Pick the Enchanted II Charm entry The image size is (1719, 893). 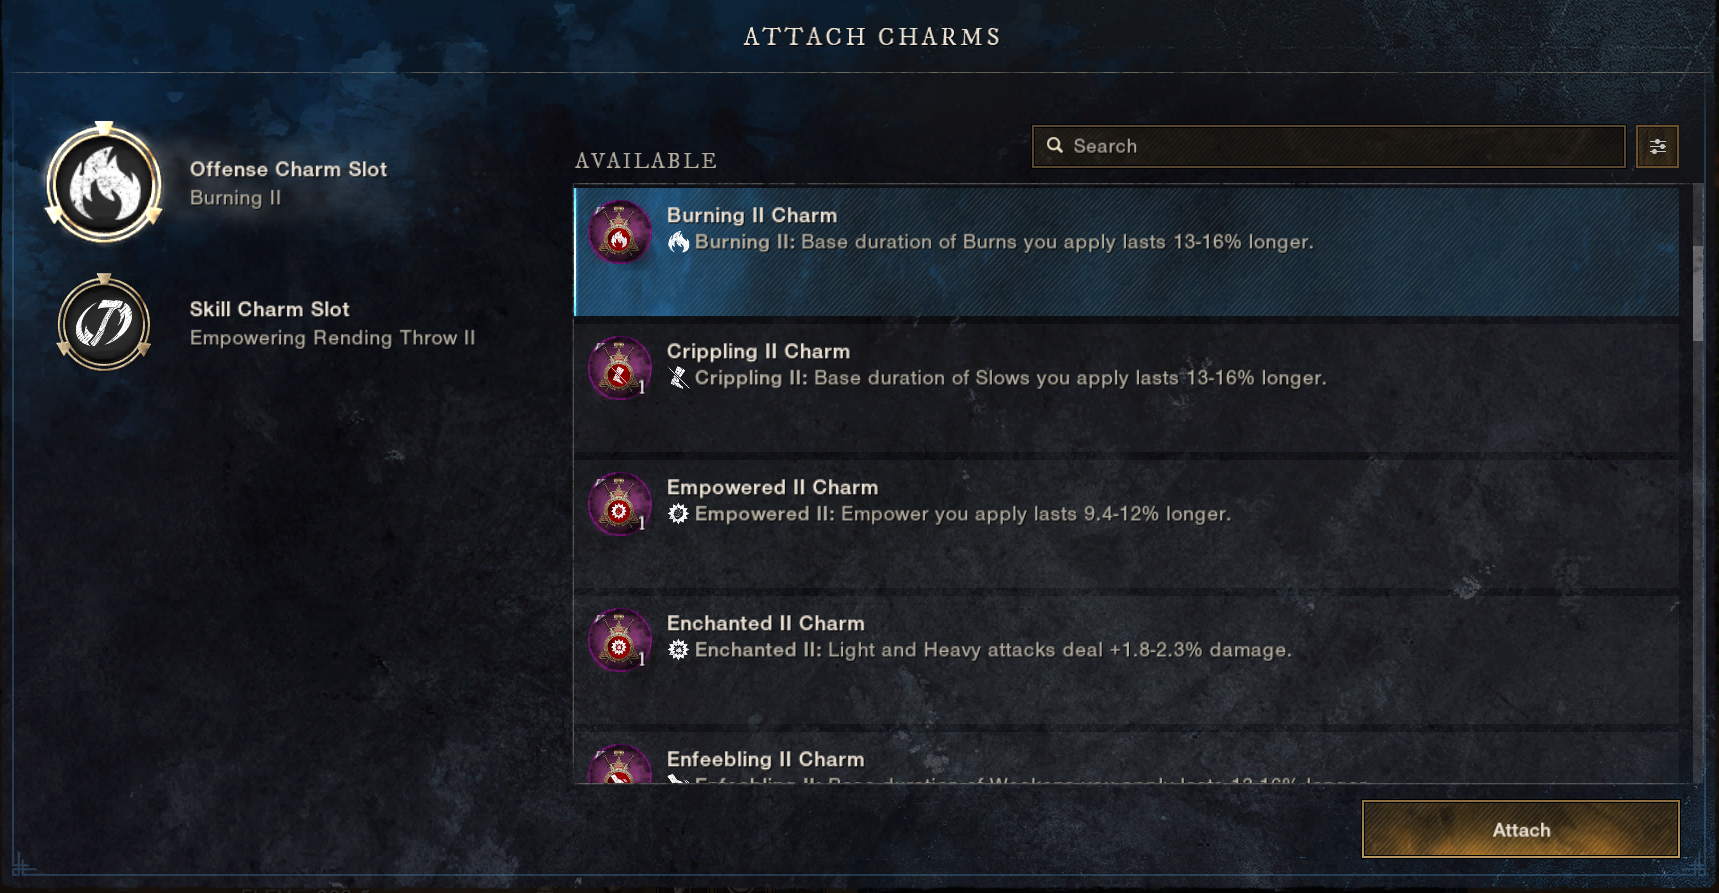tap(1126, 660)
